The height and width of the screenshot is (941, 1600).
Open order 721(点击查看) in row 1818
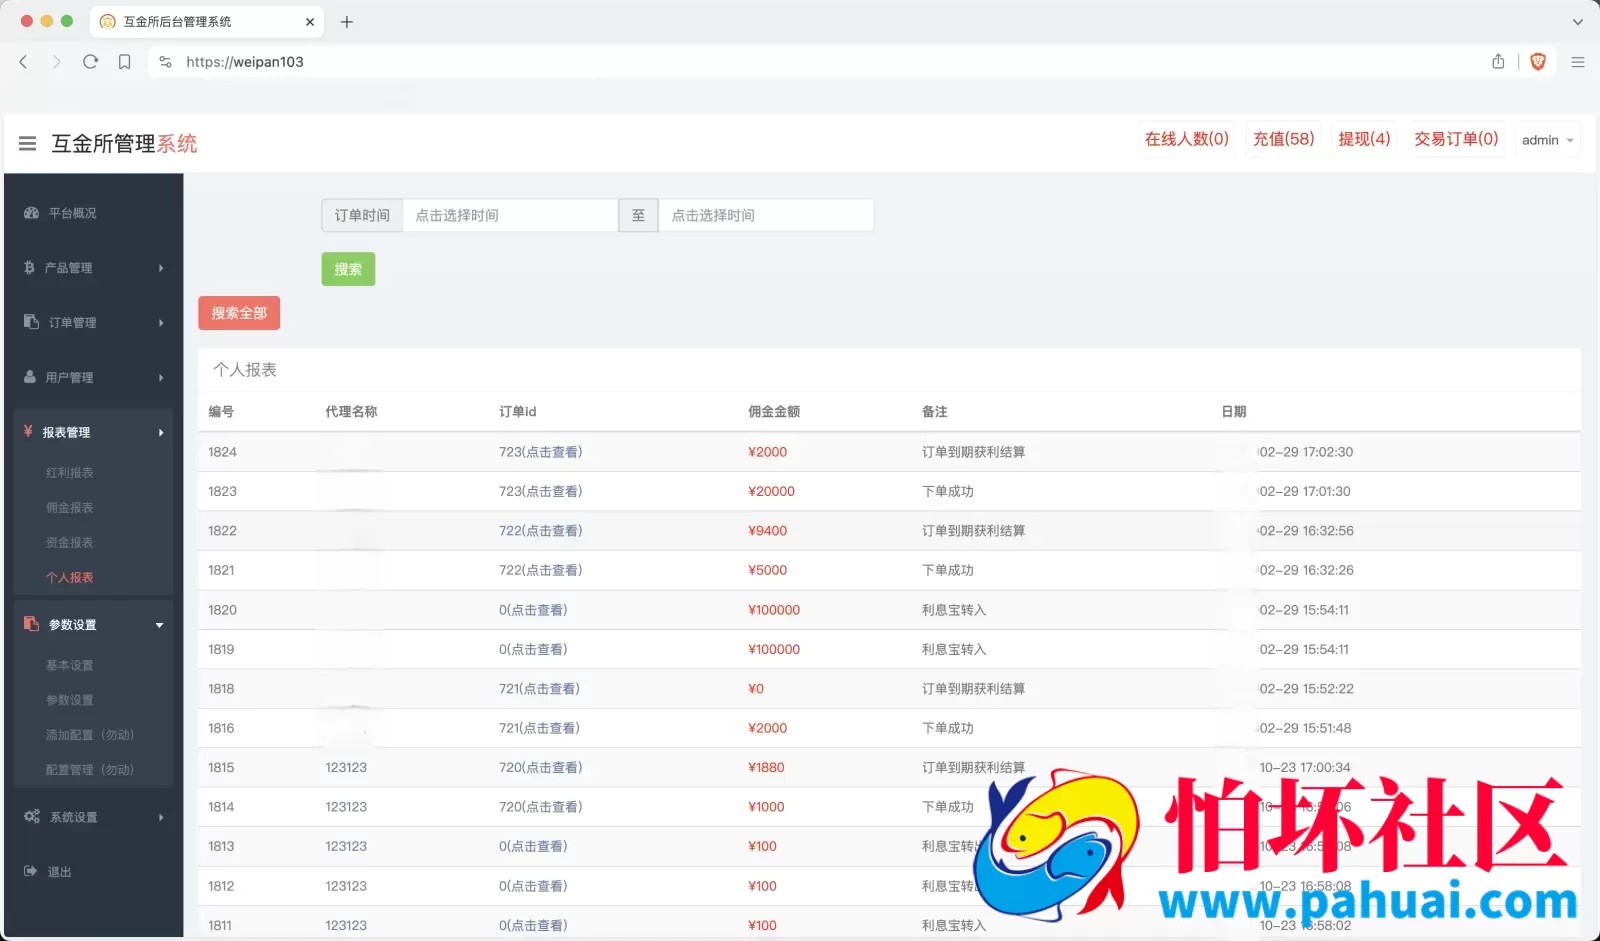coord(539,689)
